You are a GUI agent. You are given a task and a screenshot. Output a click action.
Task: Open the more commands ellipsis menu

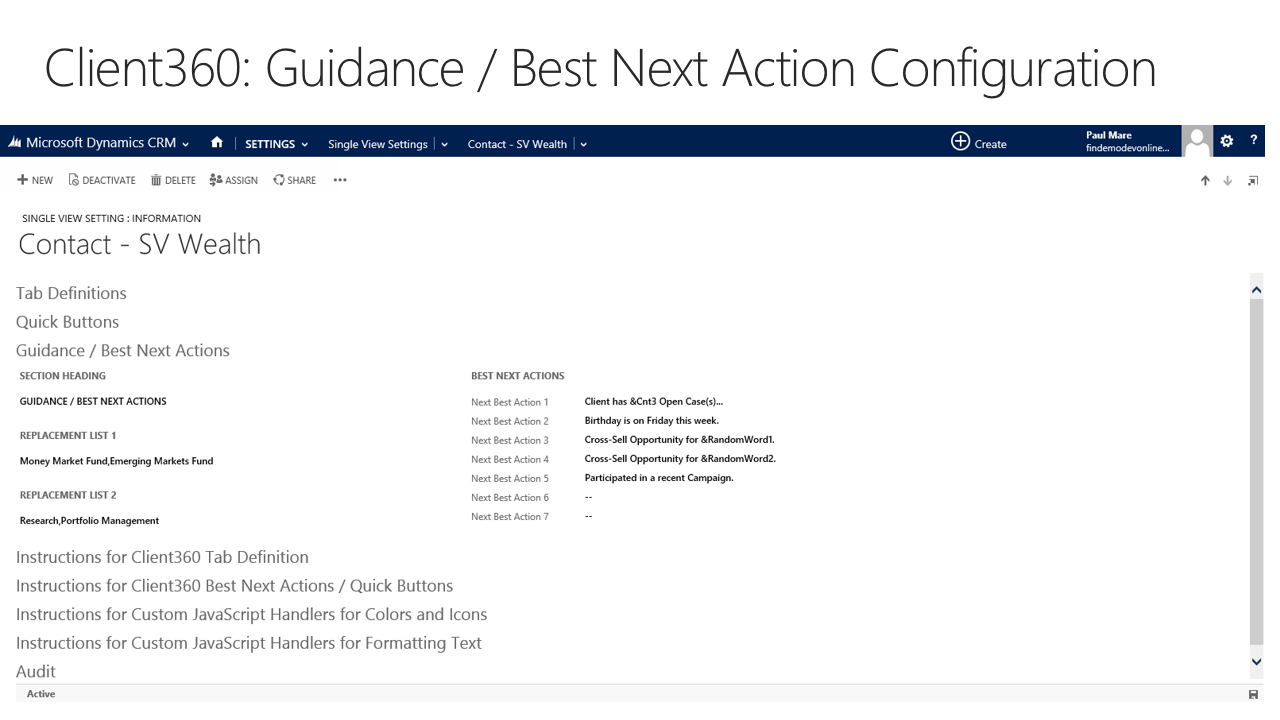point(340,180)
